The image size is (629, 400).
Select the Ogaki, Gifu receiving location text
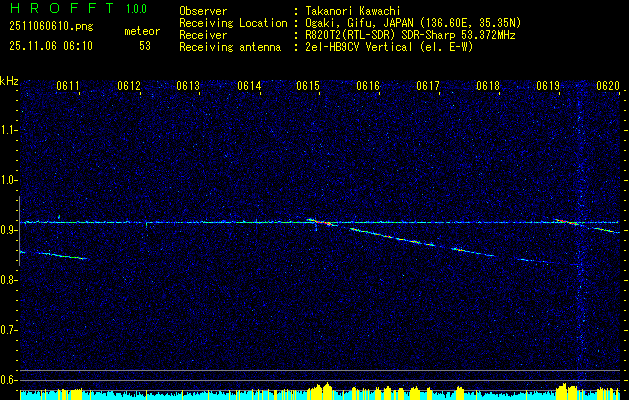pyautogui.click(x=413, y=22)
